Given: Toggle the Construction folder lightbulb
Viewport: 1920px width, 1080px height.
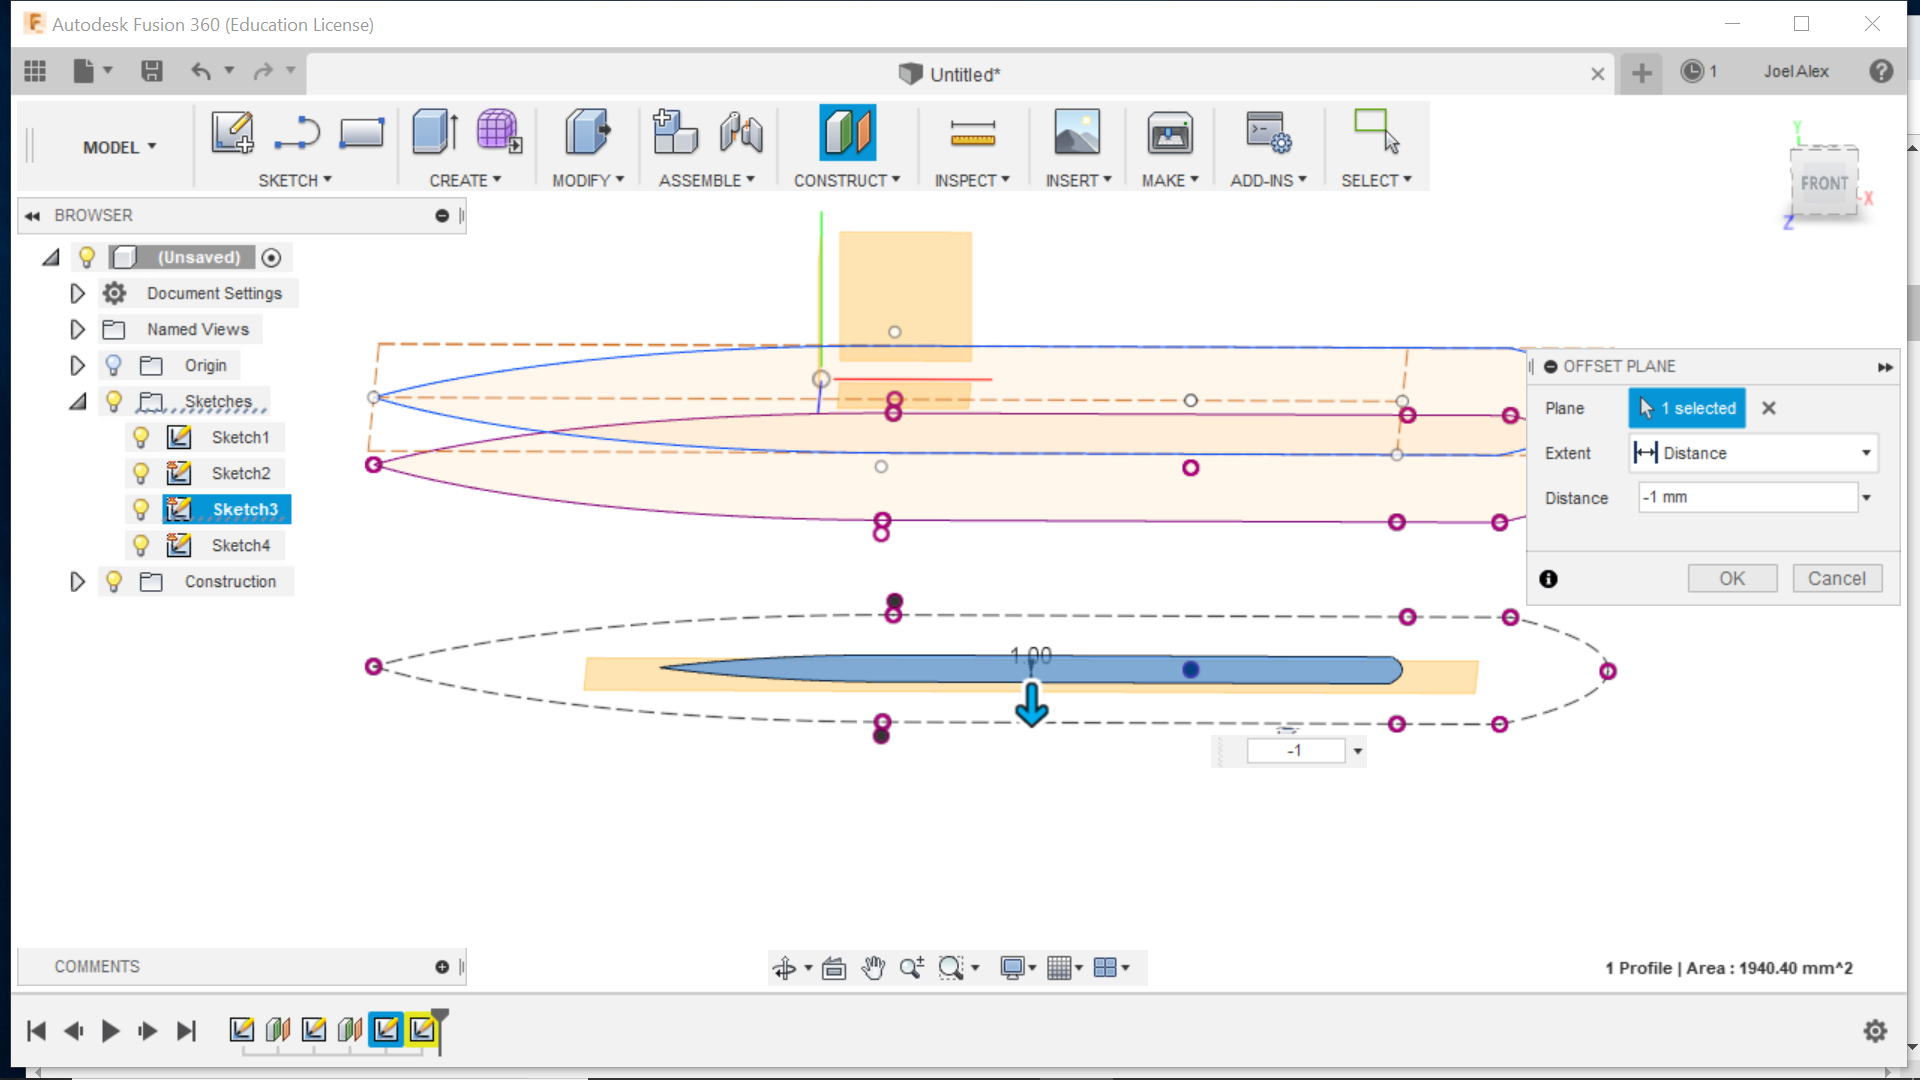Looking at the screenshot, I should (x=114, y=581).
